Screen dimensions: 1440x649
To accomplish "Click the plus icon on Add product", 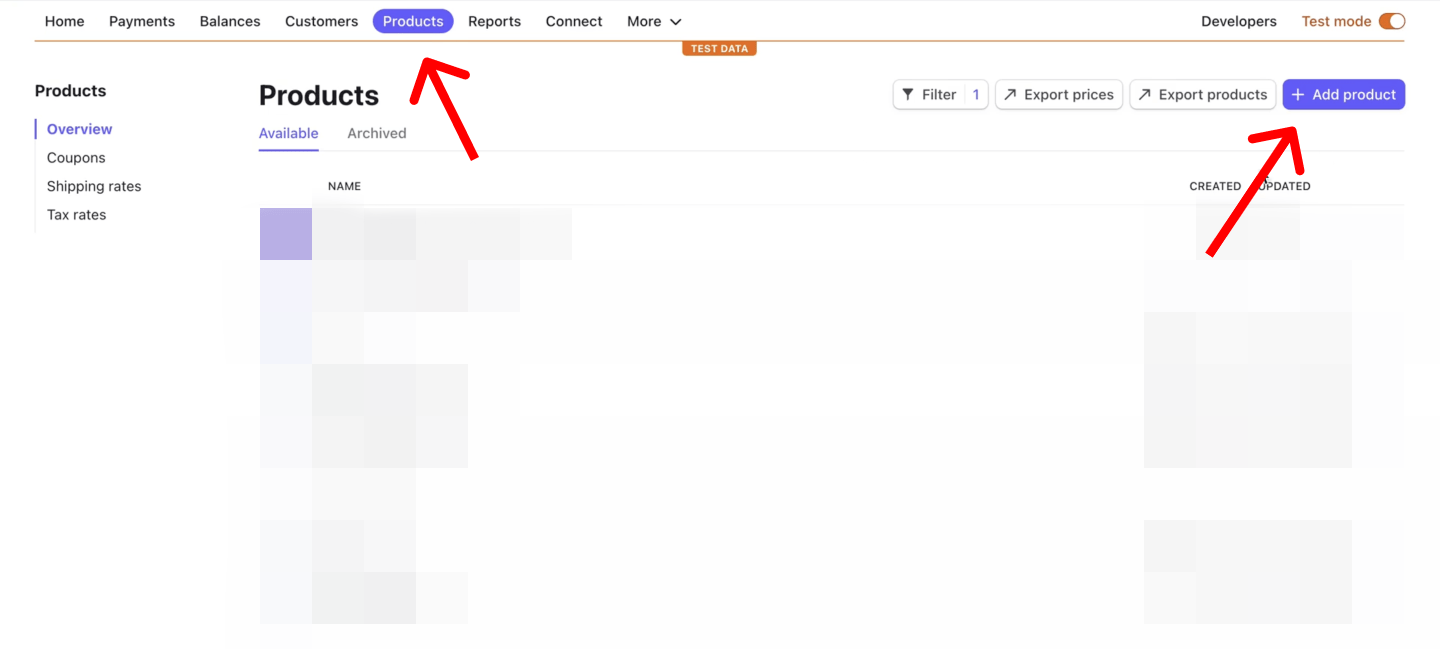I will point(1297,94).
